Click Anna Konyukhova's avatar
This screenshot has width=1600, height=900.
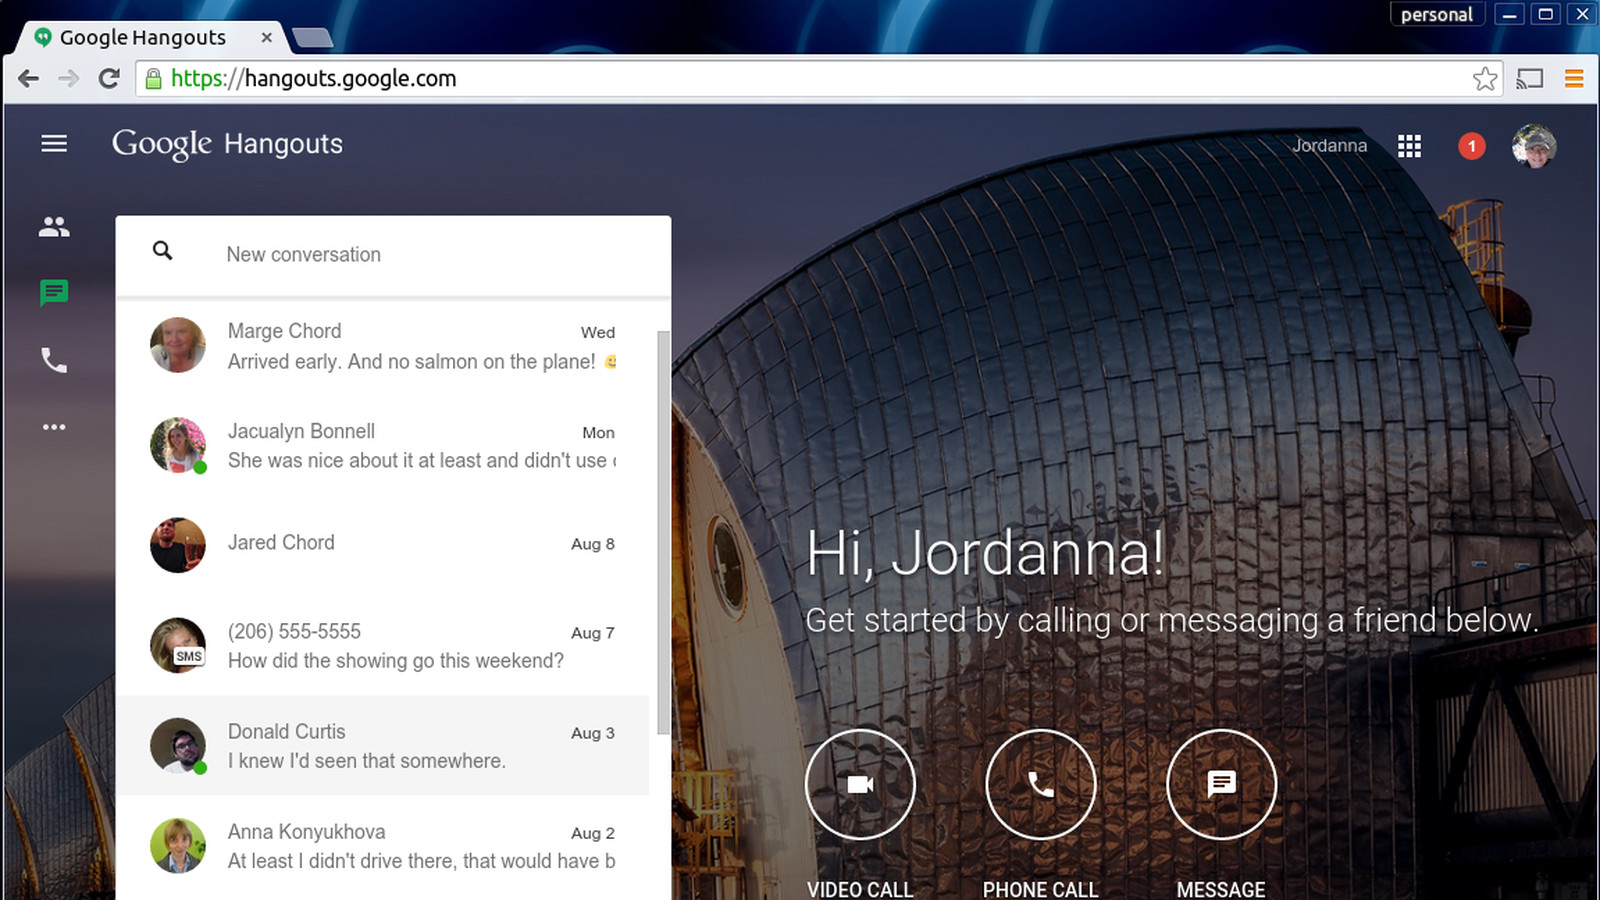coord(178,845)
